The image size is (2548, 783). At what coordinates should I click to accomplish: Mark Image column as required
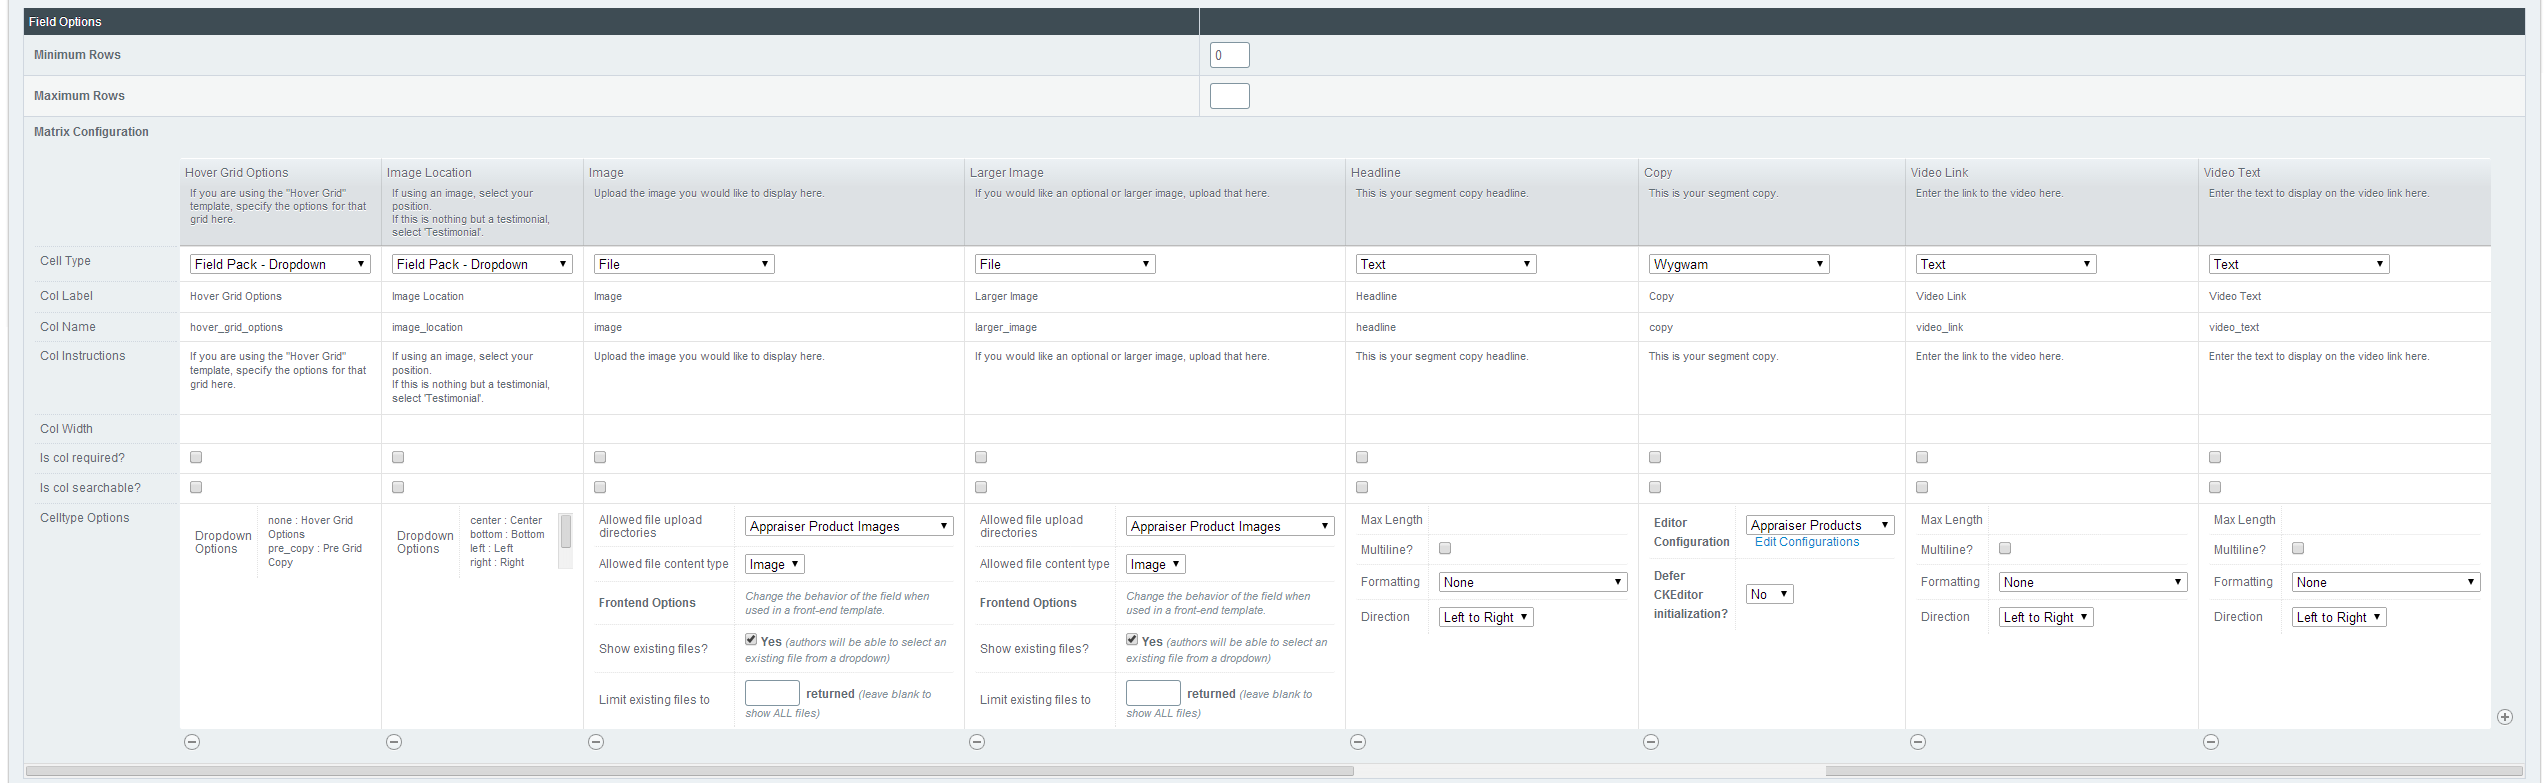(600, 457)
